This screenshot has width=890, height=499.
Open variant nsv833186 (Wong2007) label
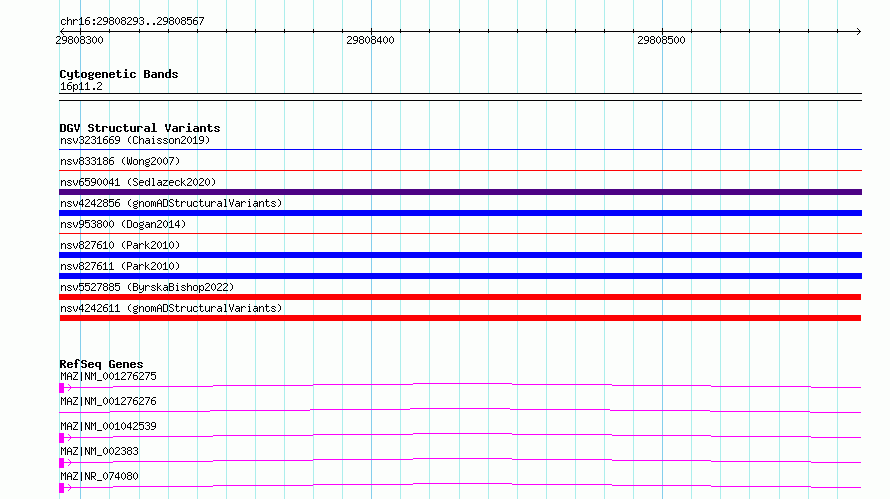point(120,161)
